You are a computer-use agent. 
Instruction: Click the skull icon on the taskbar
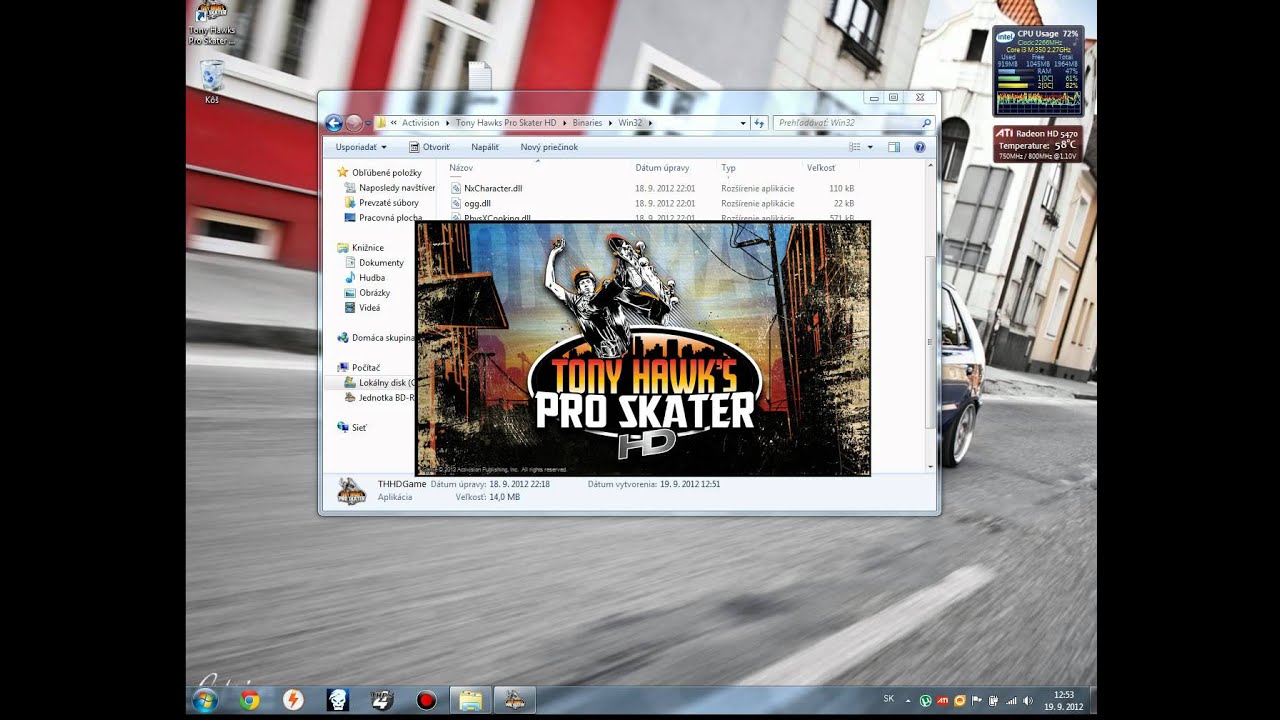point(337,700)
